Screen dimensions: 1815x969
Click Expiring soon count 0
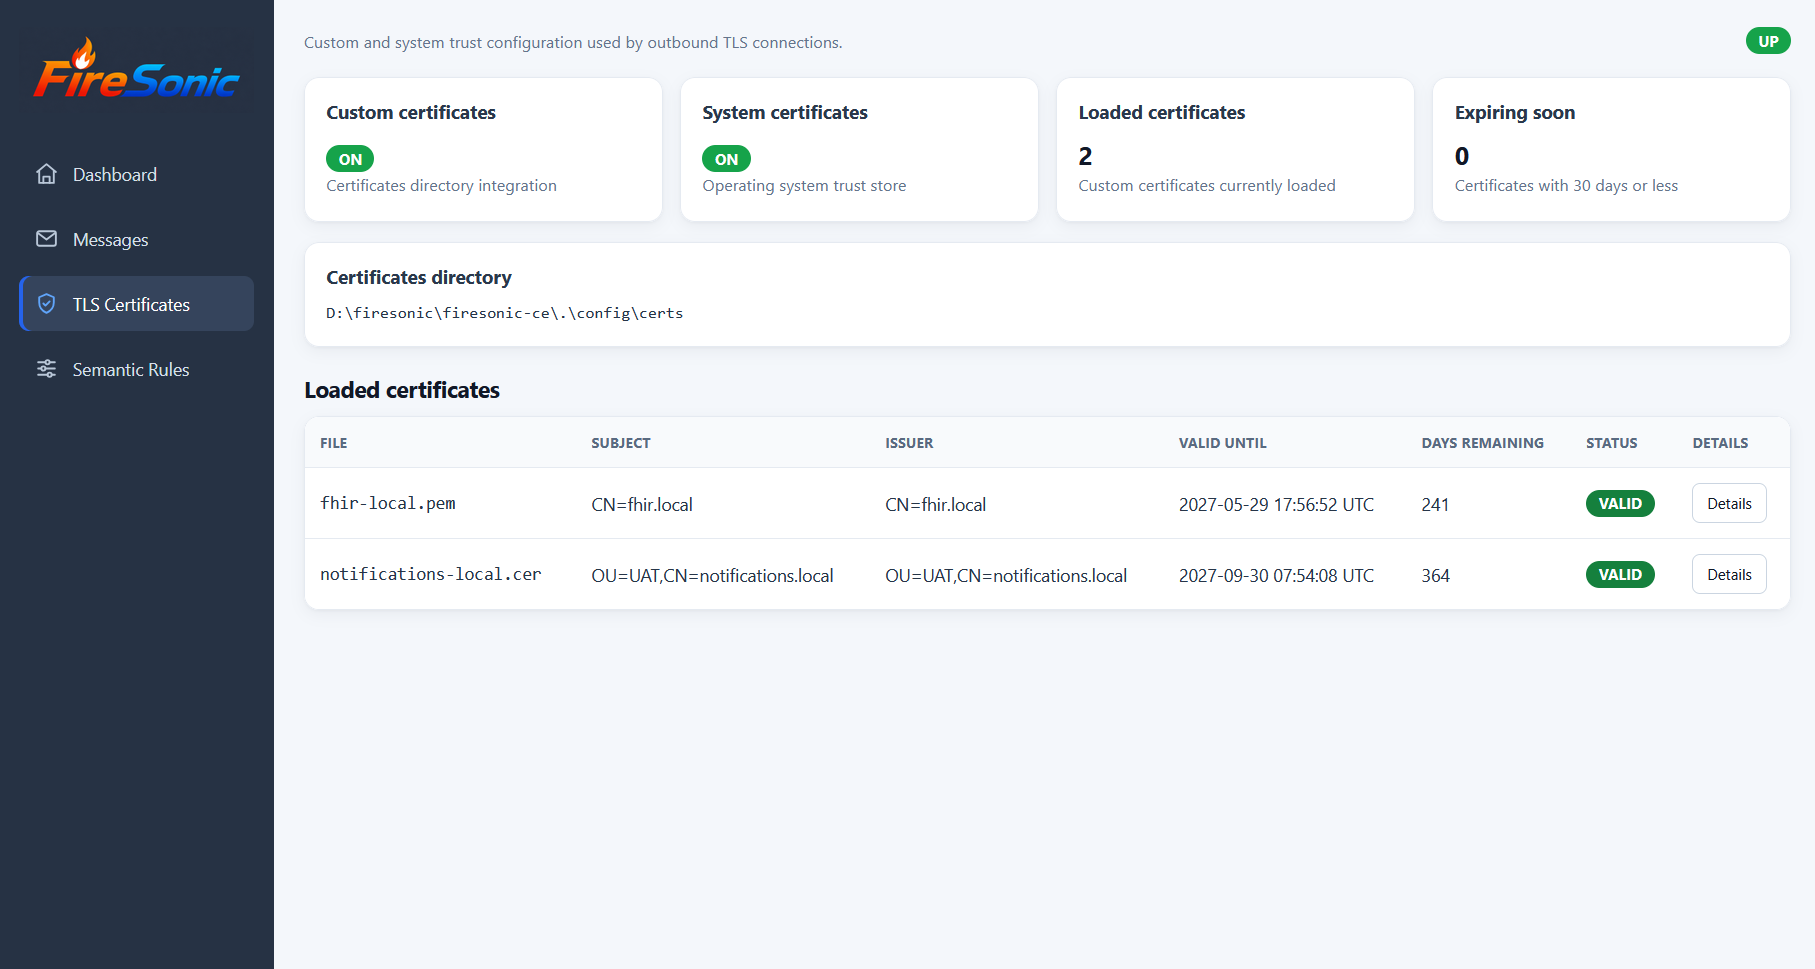(x=1462, y=156)
